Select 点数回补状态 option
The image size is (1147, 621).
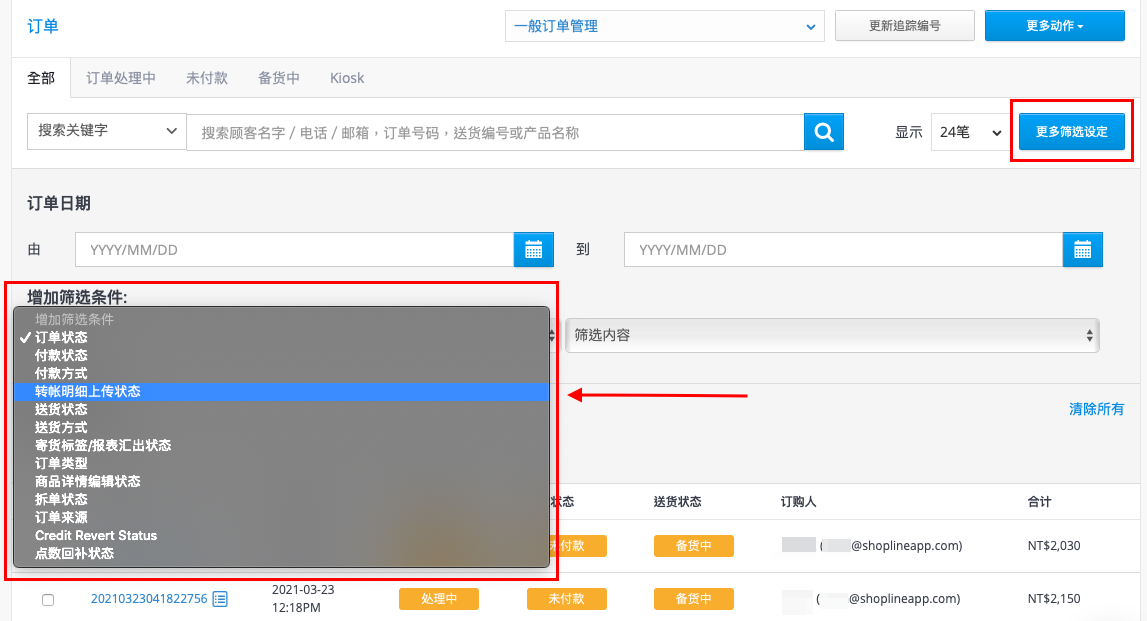point(282,554)
